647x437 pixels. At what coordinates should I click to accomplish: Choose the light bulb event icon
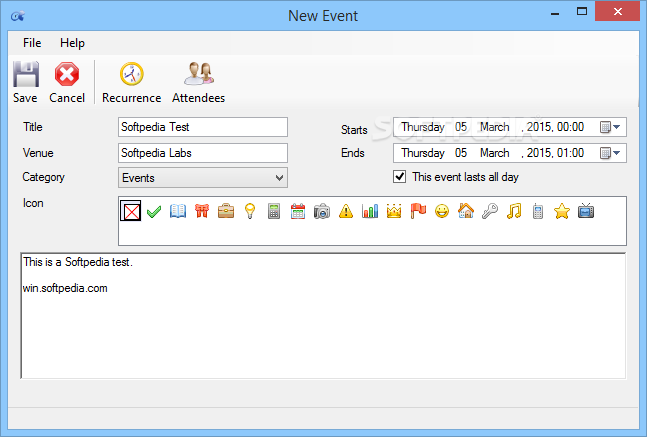pyautogui.click(x=250, y=211)
